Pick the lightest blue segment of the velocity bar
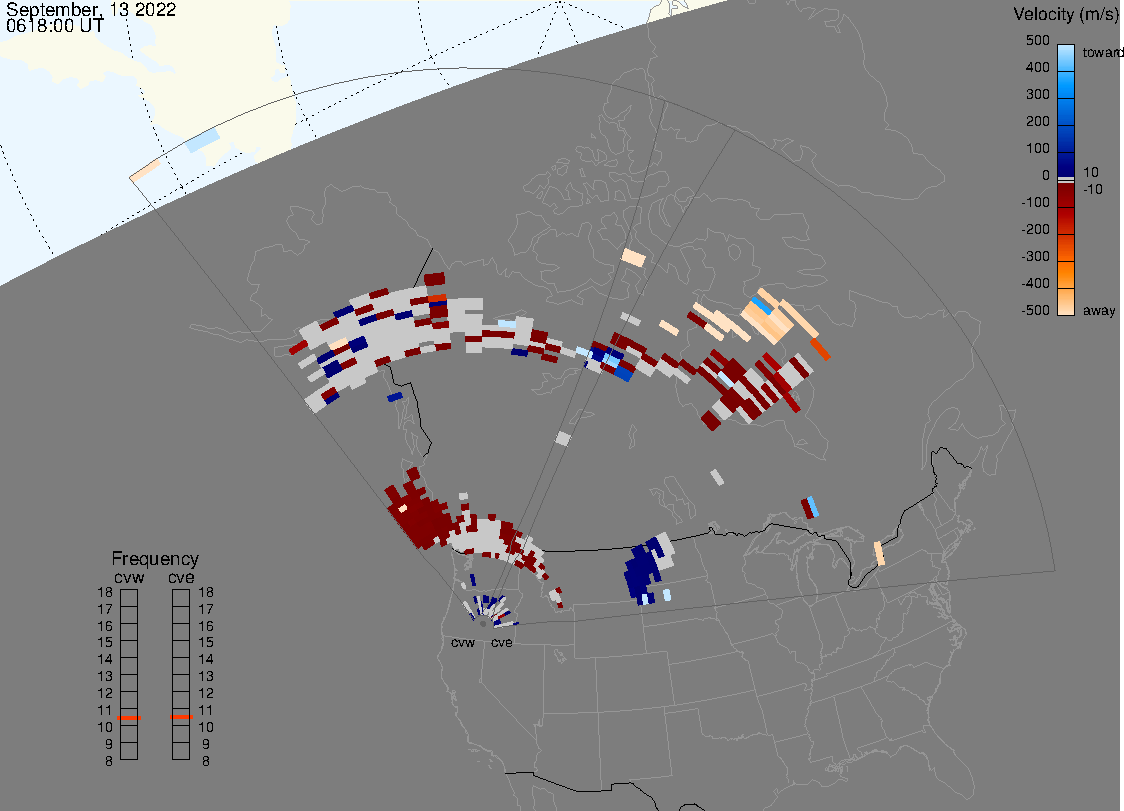Viewport: 1124px width, 811px height. click(1066, 58)
